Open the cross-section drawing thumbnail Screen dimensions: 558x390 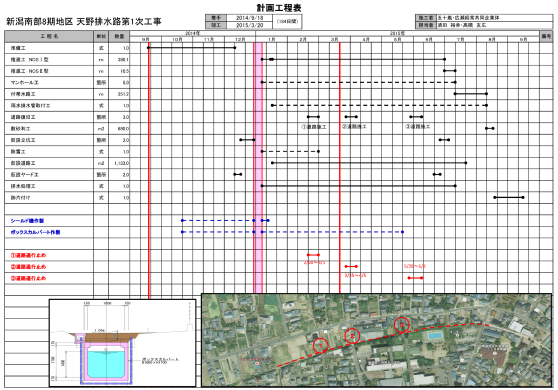point(122,343)
